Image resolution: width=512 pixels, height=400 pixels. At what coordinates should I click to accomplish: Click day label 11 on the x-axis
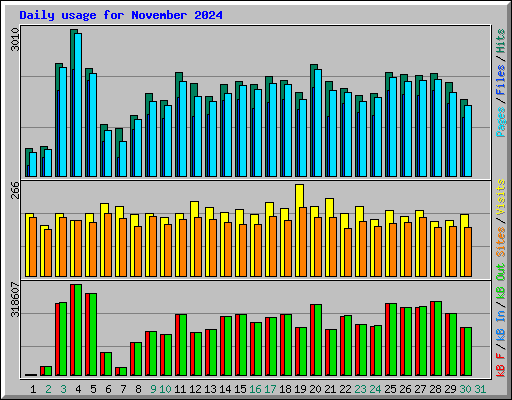(x=180, y=389)
